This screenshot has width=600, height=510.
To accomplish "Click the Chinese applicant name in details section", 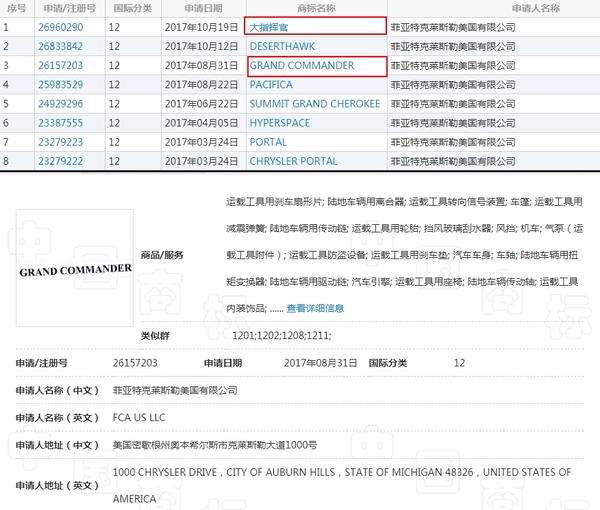I will 175,391.
